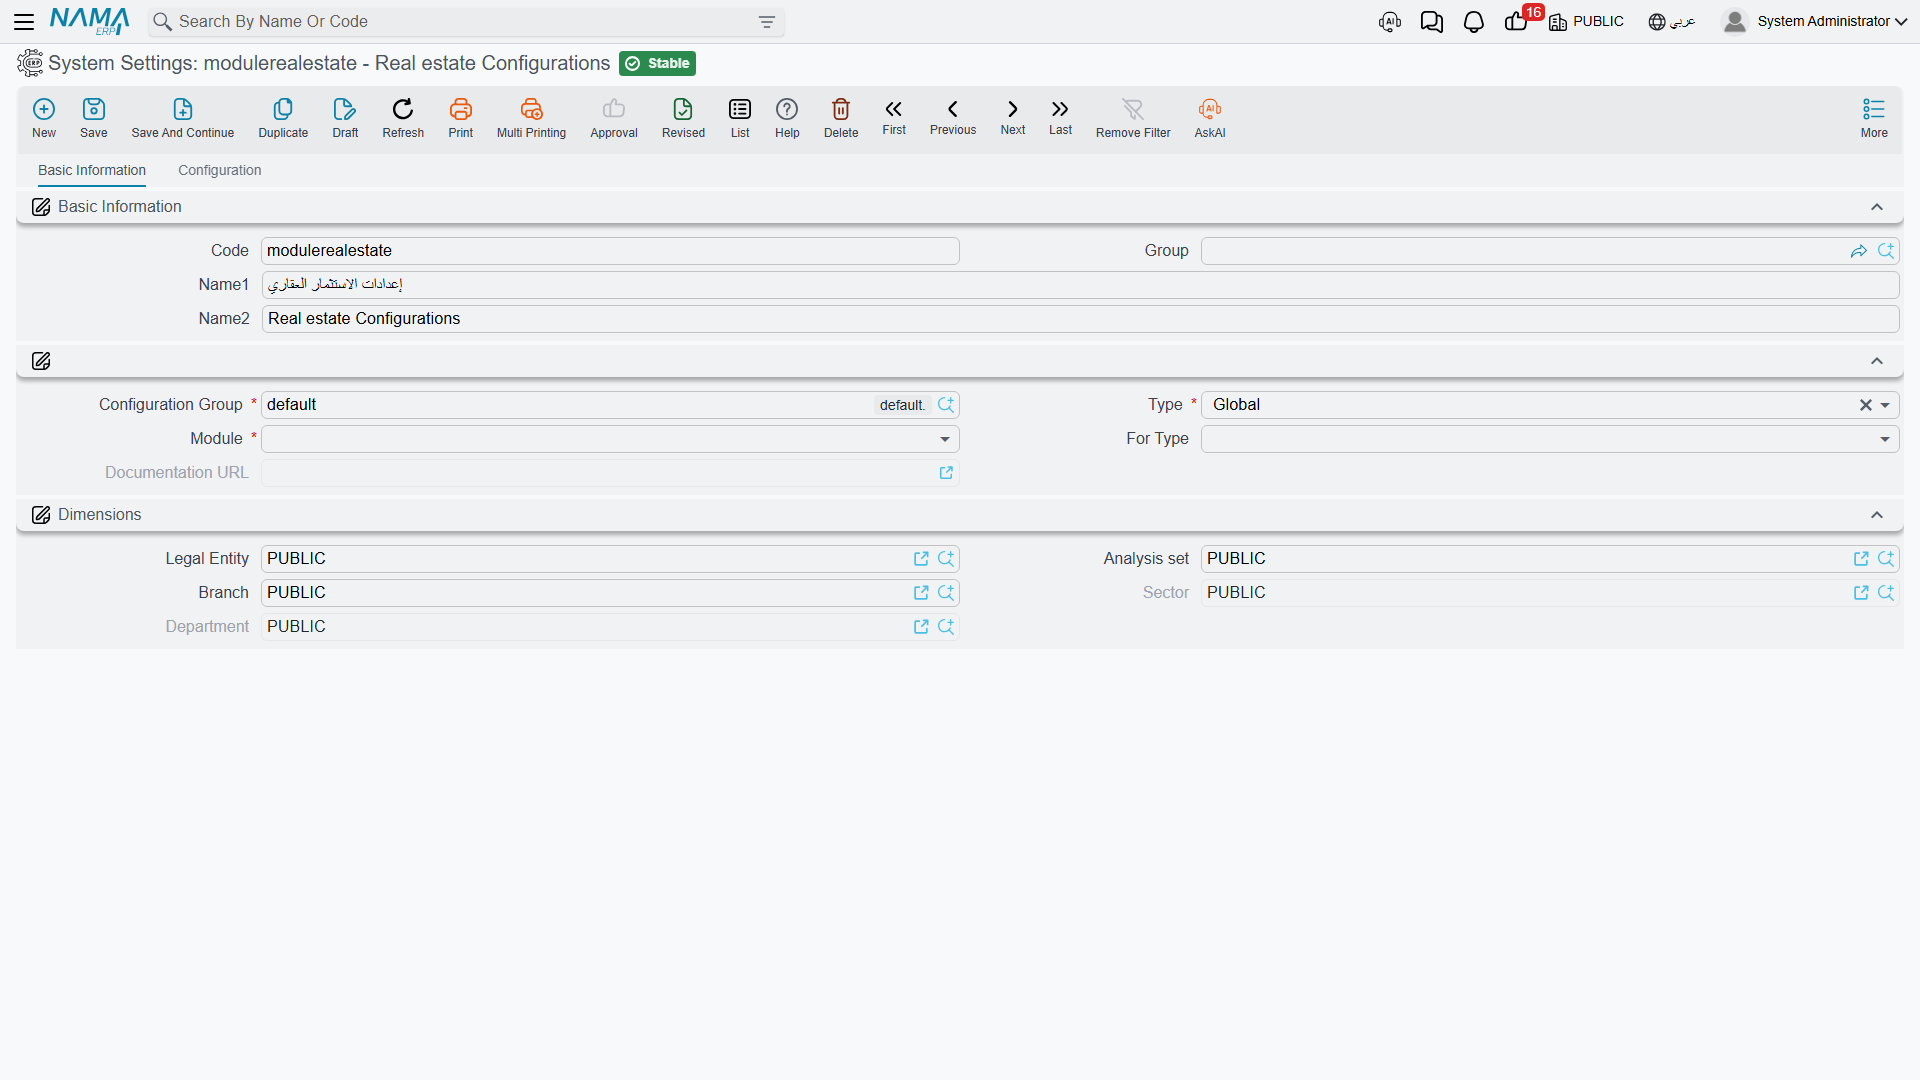The image size is (1920, 1080).
Task: Open the Department lookup search icon
Action: 946,627
